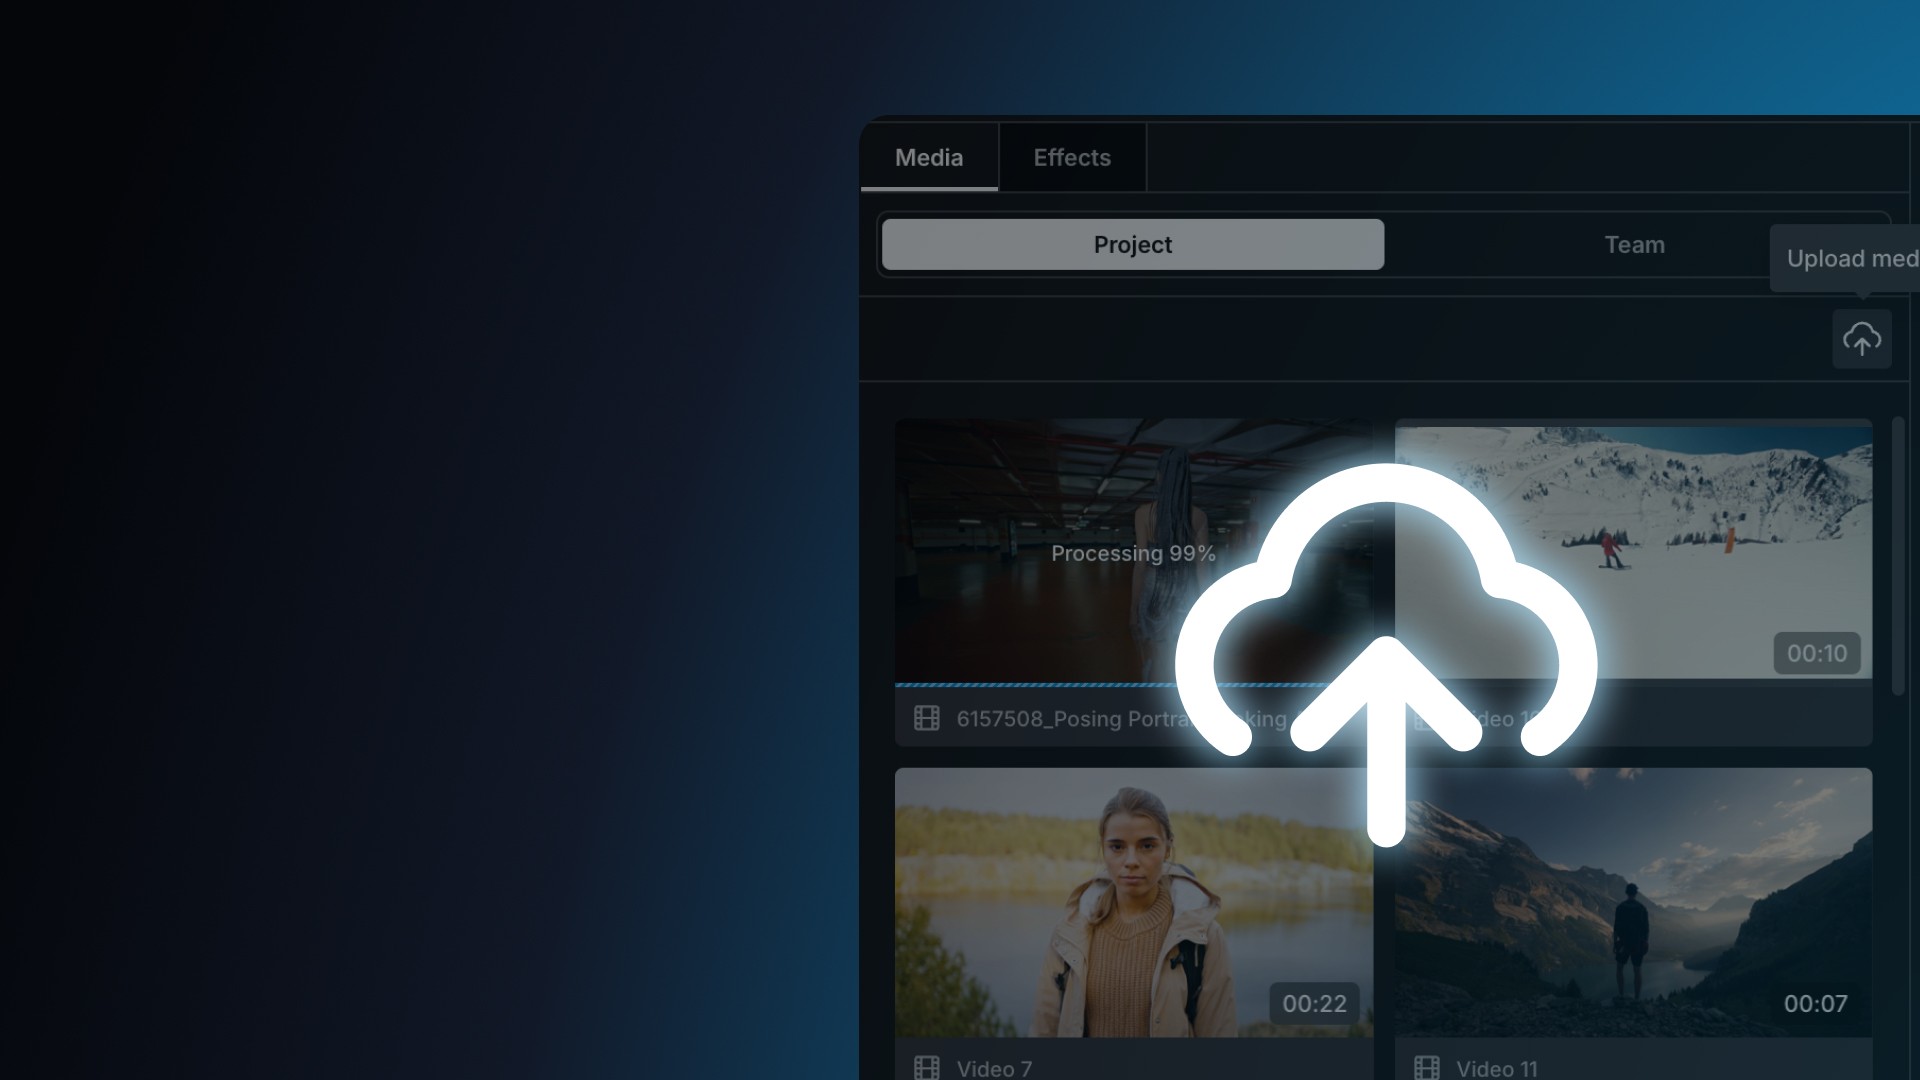
Task: Click the film strip icon beside Video 11
Action: click(1427, 1067)
